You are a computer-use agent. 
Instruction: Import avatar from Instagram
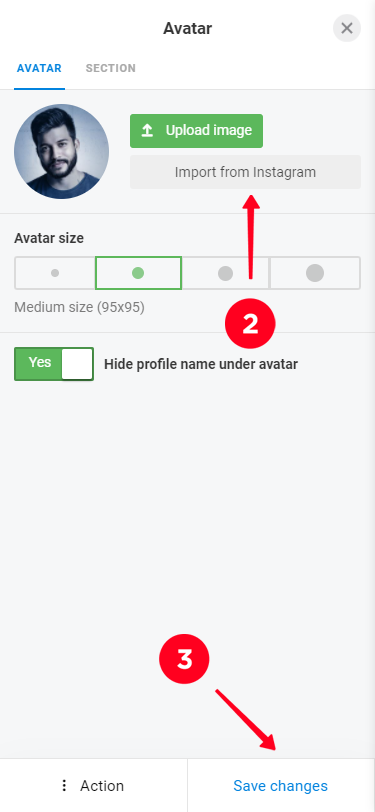[x=245, y=172]
